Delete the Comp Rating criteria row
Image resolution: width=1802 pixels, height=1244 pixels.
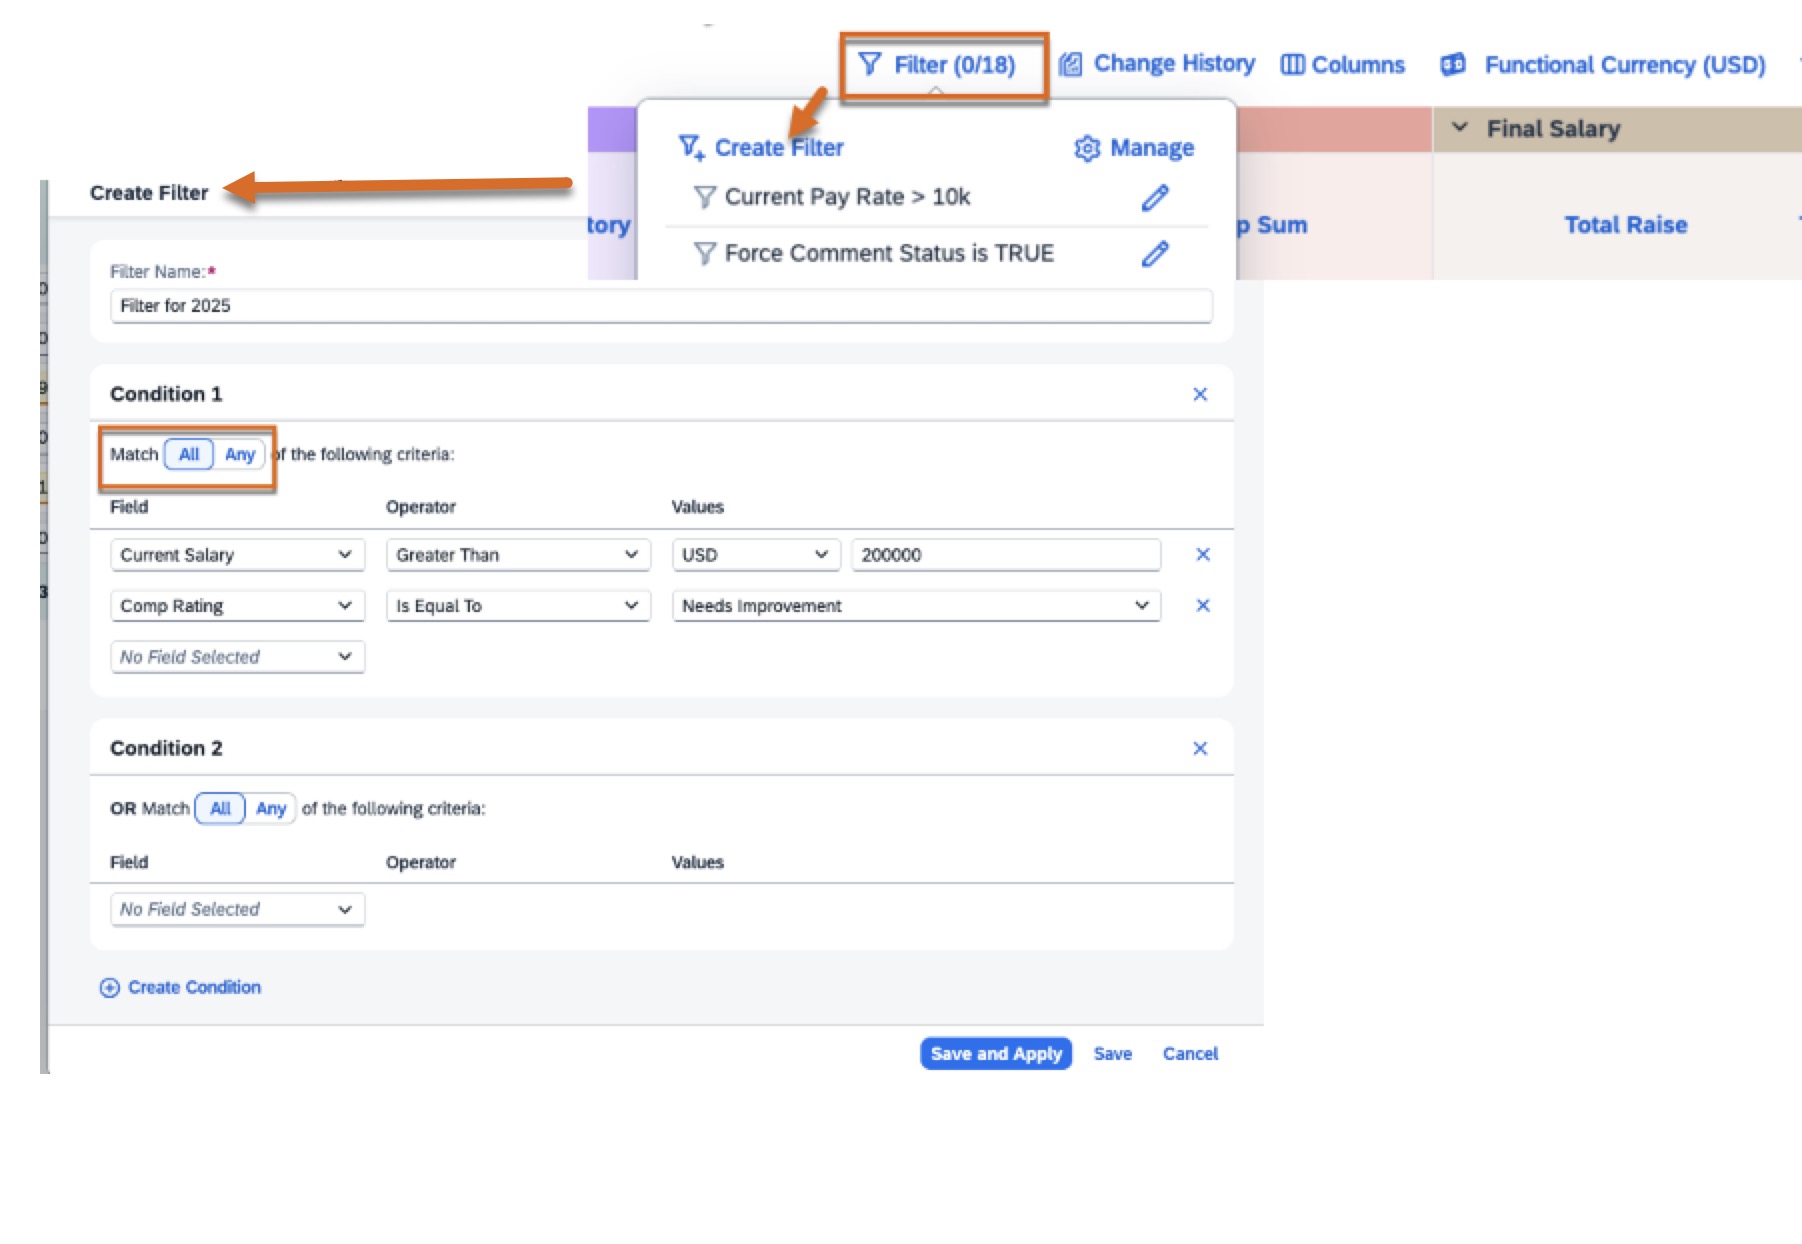click(x=1203, y=606)
